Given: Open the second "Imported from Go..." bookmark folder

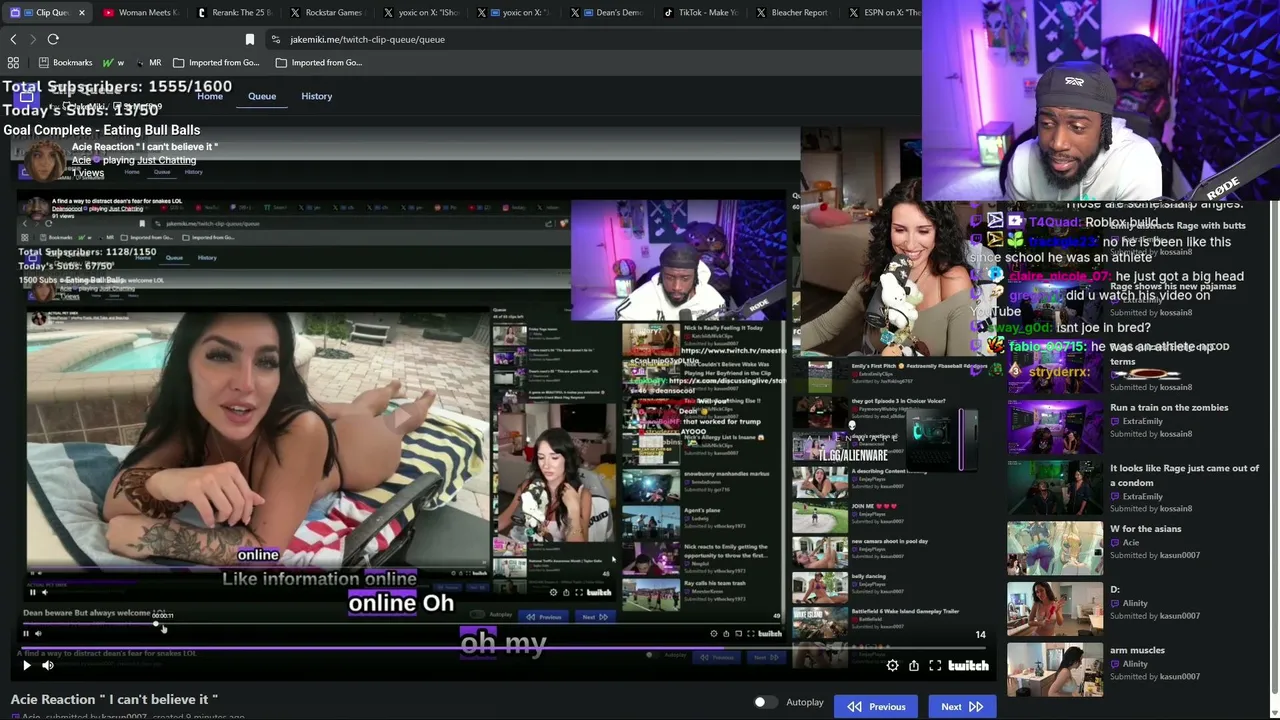Looking at the screenshot, I should pyautogui.click(x=319, y=62).
